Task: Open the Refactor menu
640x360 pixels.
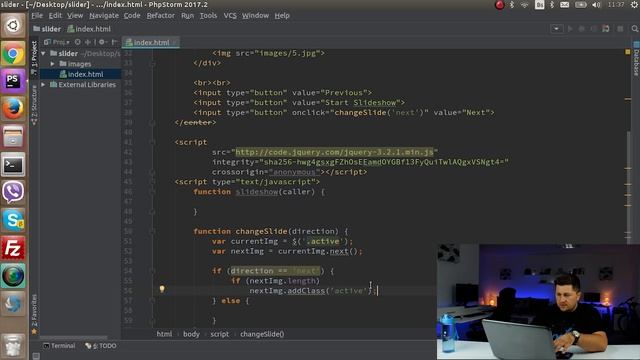Action: 160,16
